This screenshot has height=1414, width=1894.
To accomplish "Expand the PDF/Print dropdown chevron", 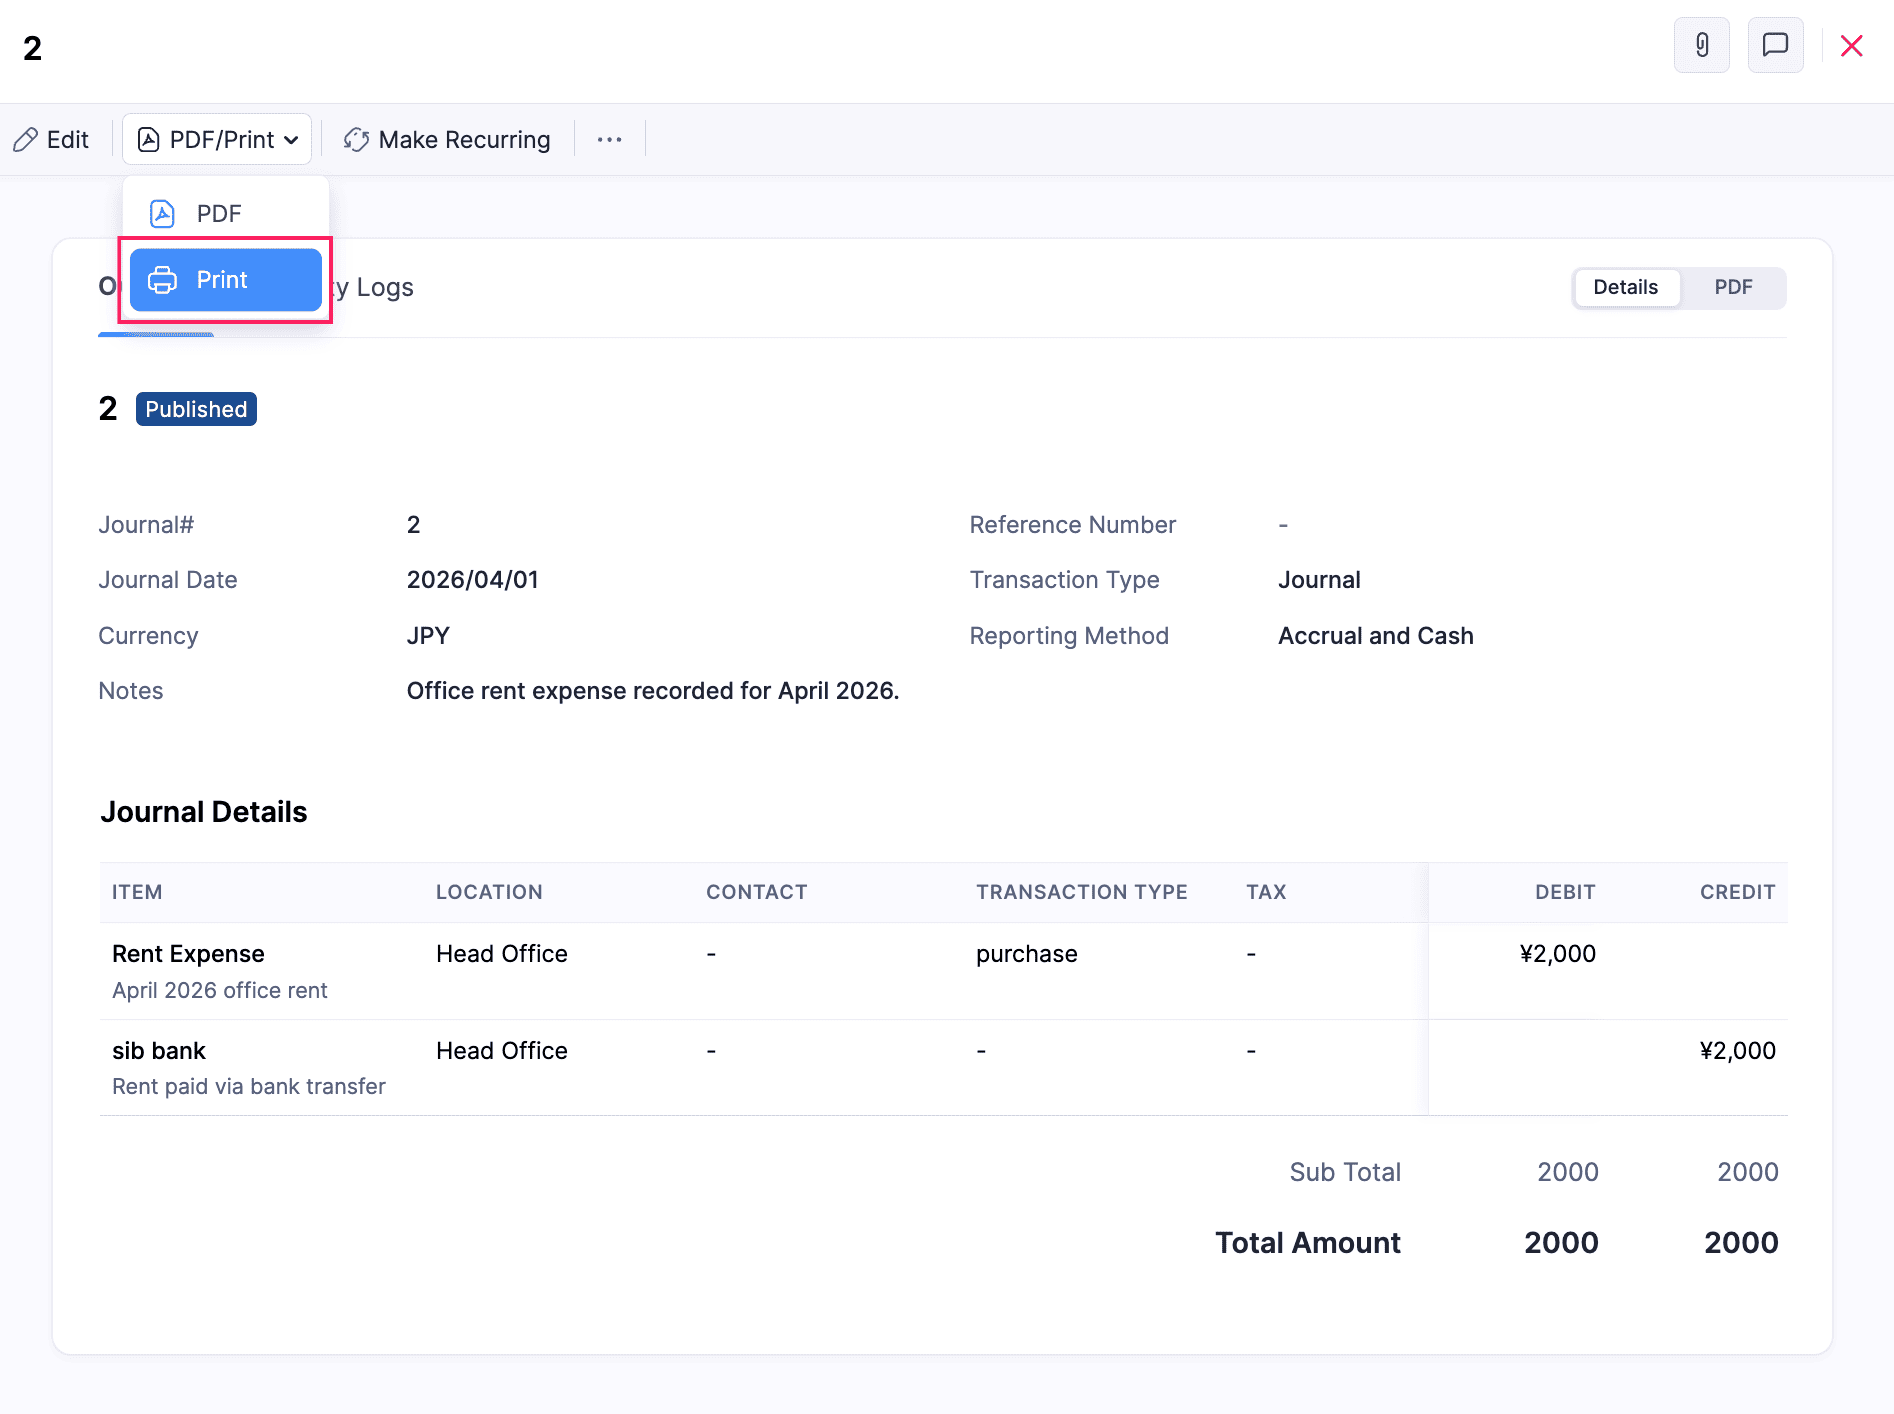I will [291, 140].
